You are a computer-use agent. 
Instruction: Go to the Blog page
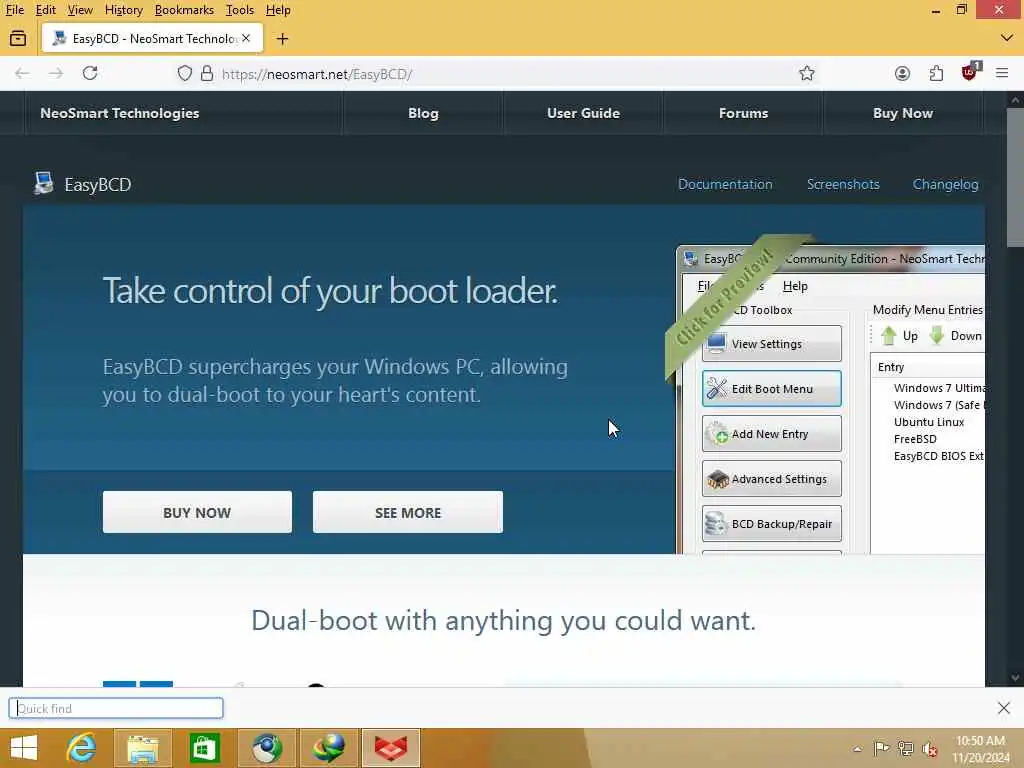coord(423,113)
